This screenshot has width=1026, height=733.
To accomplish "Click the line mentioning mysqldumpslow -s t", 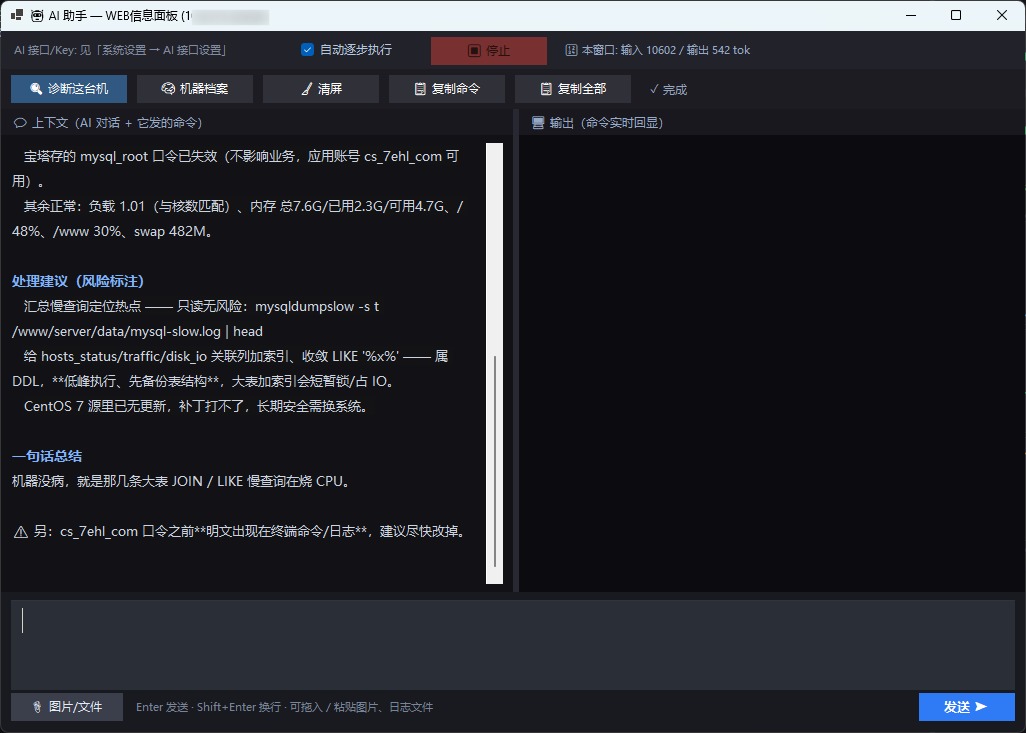I will (x=202, y=306).
